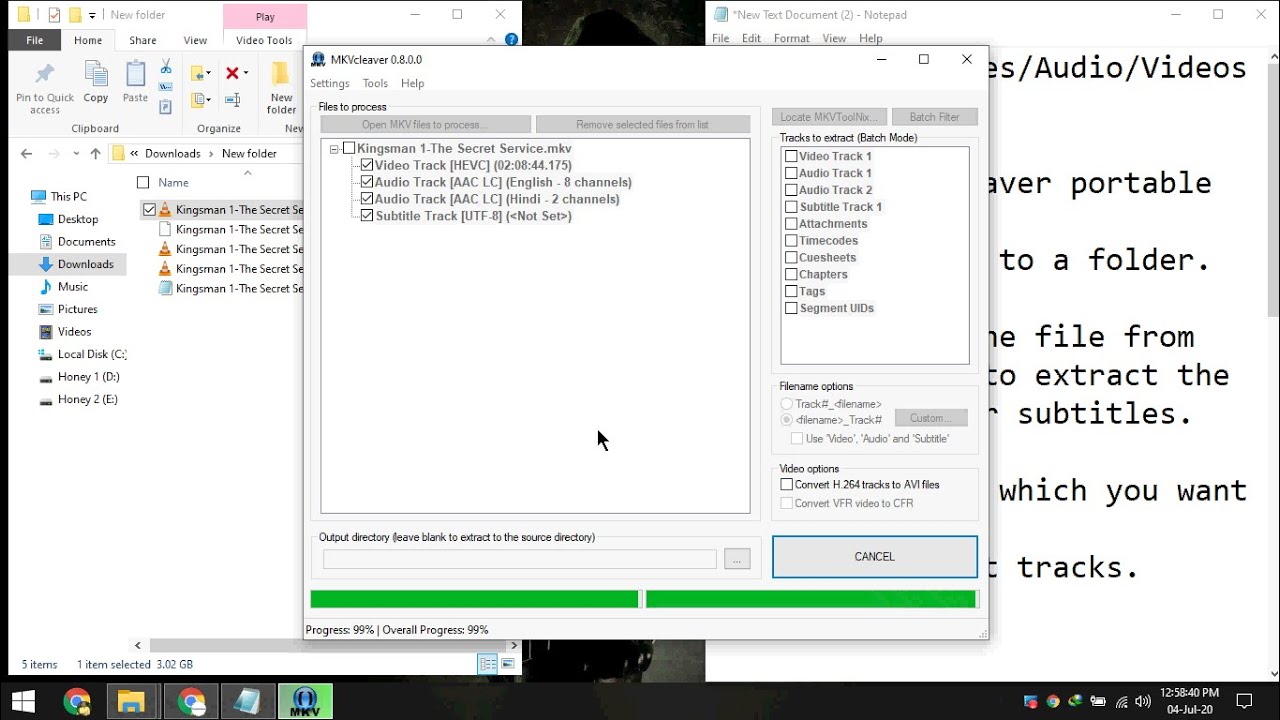
Task: Click Locate MKVToolNix button
Action: click(829, 117)
